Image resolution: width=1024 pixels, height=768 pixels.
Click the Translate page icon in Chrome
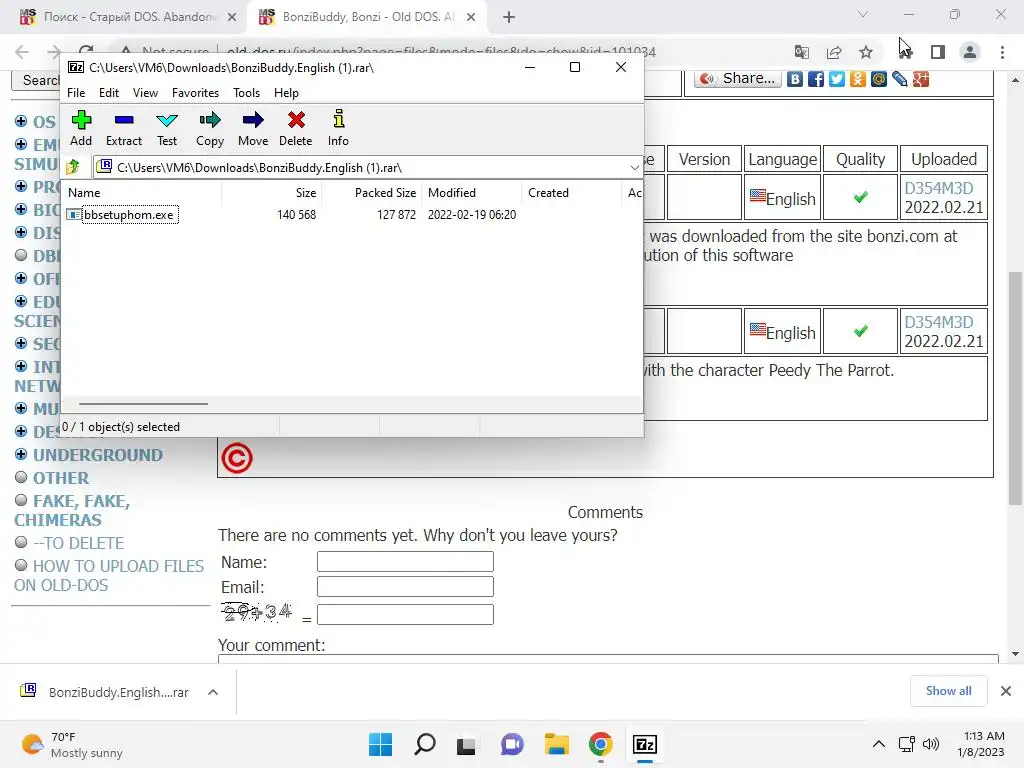point(802,52)
